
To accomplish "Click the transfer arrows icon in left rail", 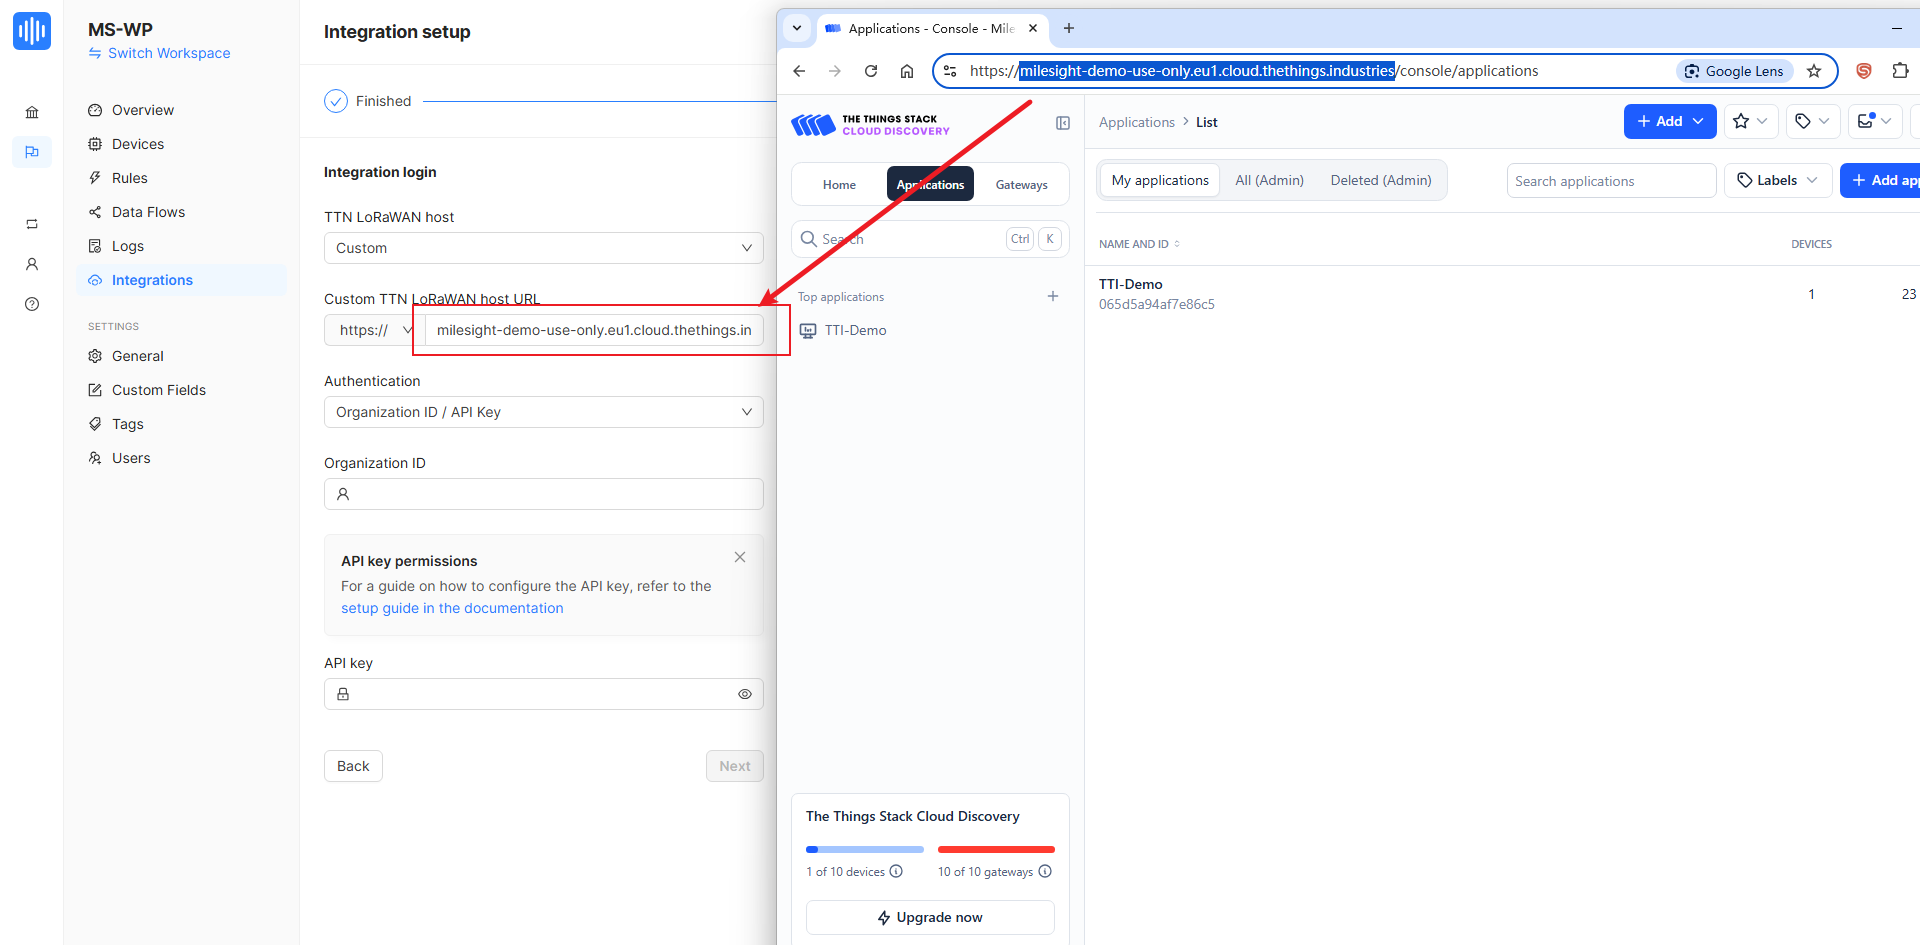I will [x=32, y=224].
